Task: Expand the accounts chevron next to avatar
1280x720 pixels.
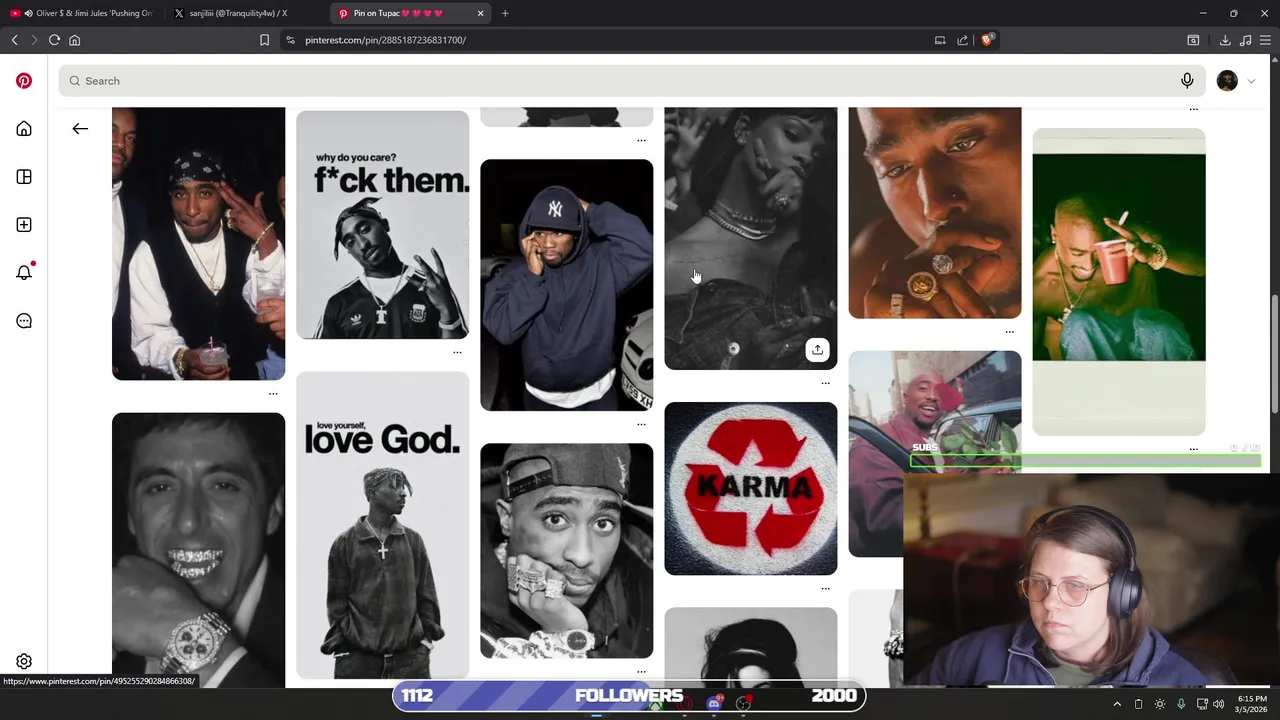Action: [1251, 81]
